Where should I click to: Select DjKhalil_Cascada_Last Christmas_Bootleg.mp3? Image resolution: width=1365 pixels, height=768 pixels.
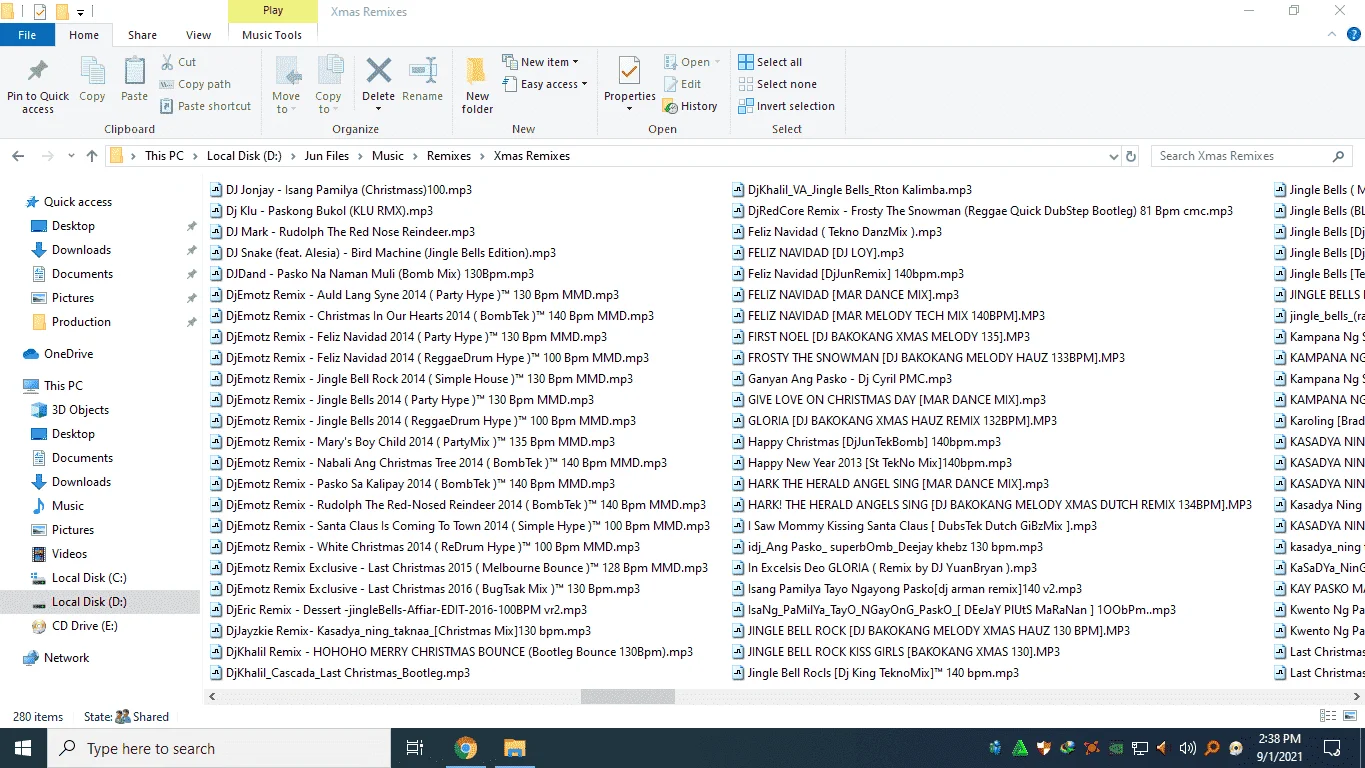[340, 673]
